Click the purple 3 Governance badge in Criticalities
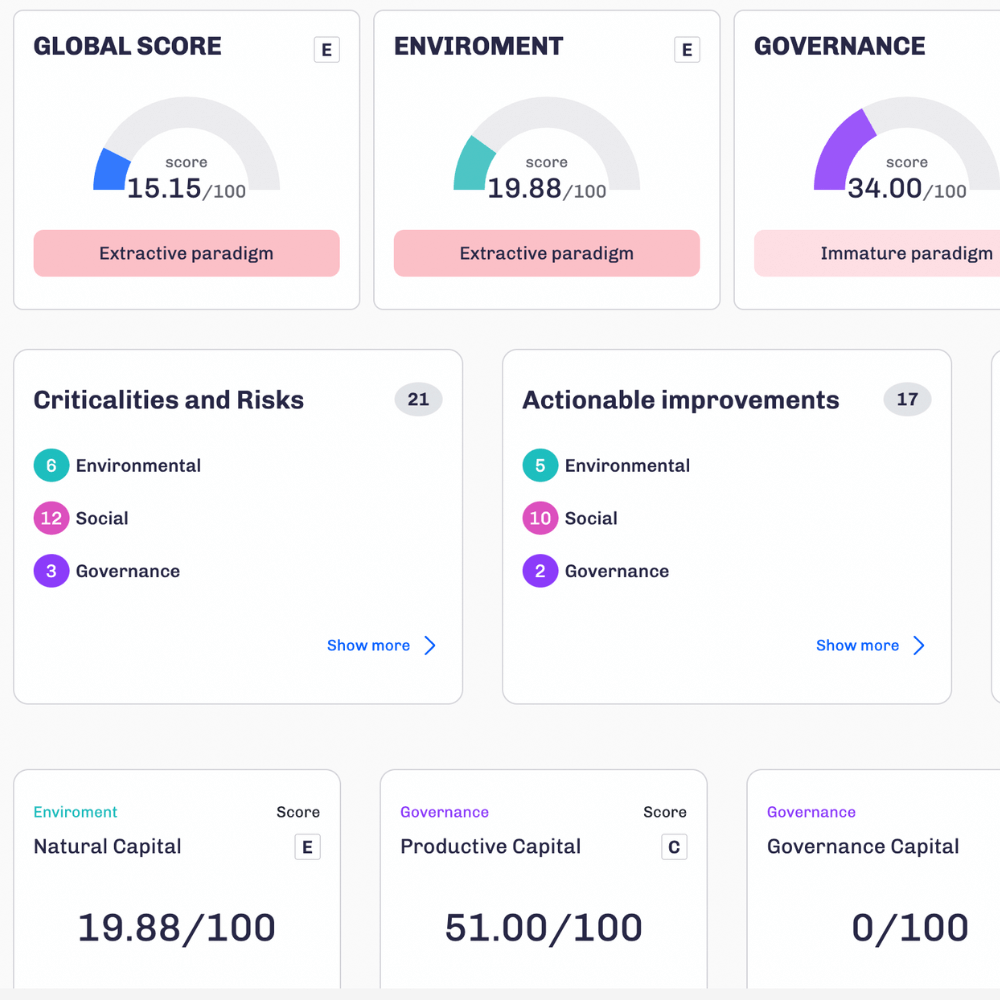 51,571
